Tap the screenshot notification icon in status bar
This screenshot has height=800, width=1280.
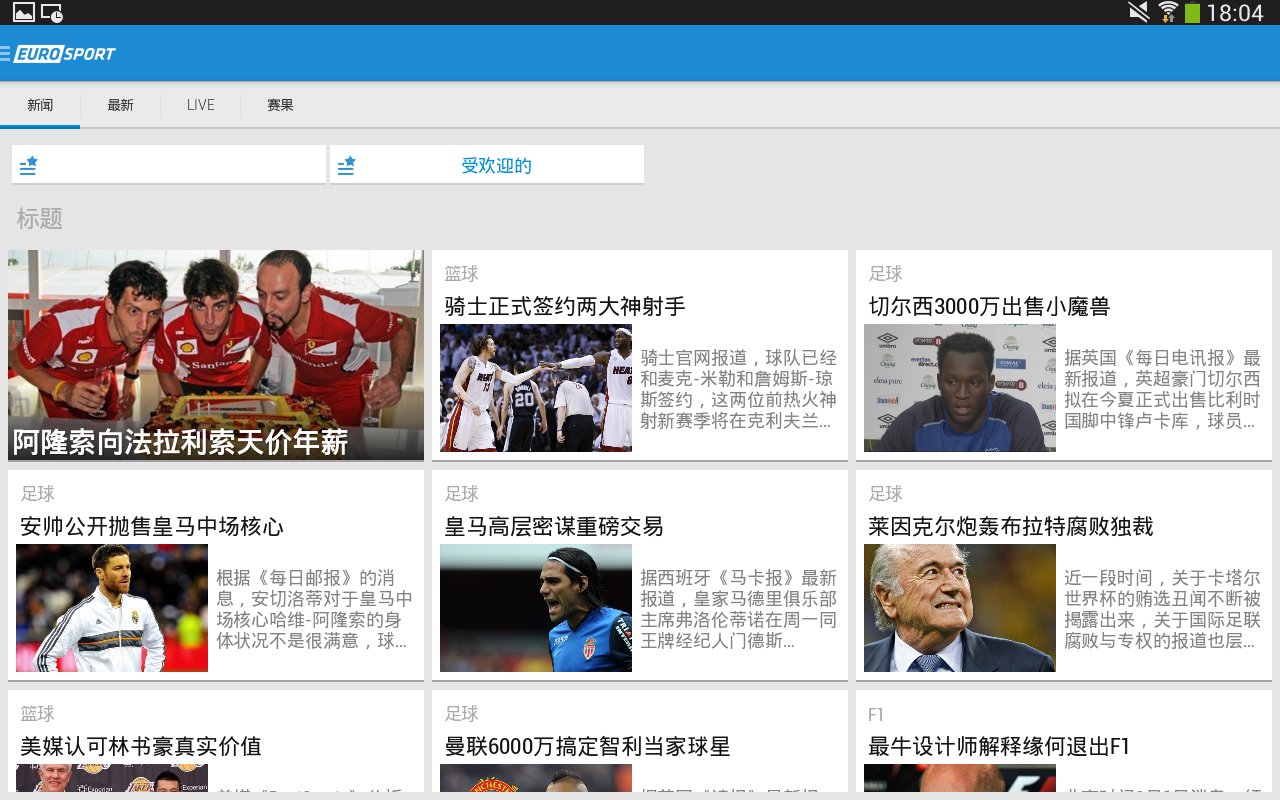pos(52,13)
